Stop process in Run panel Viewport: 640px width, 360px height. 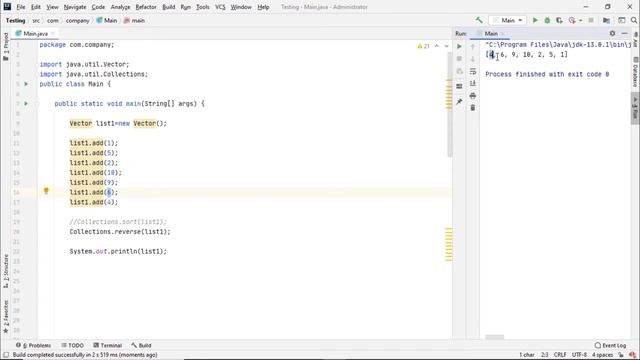tap(459, 59)
